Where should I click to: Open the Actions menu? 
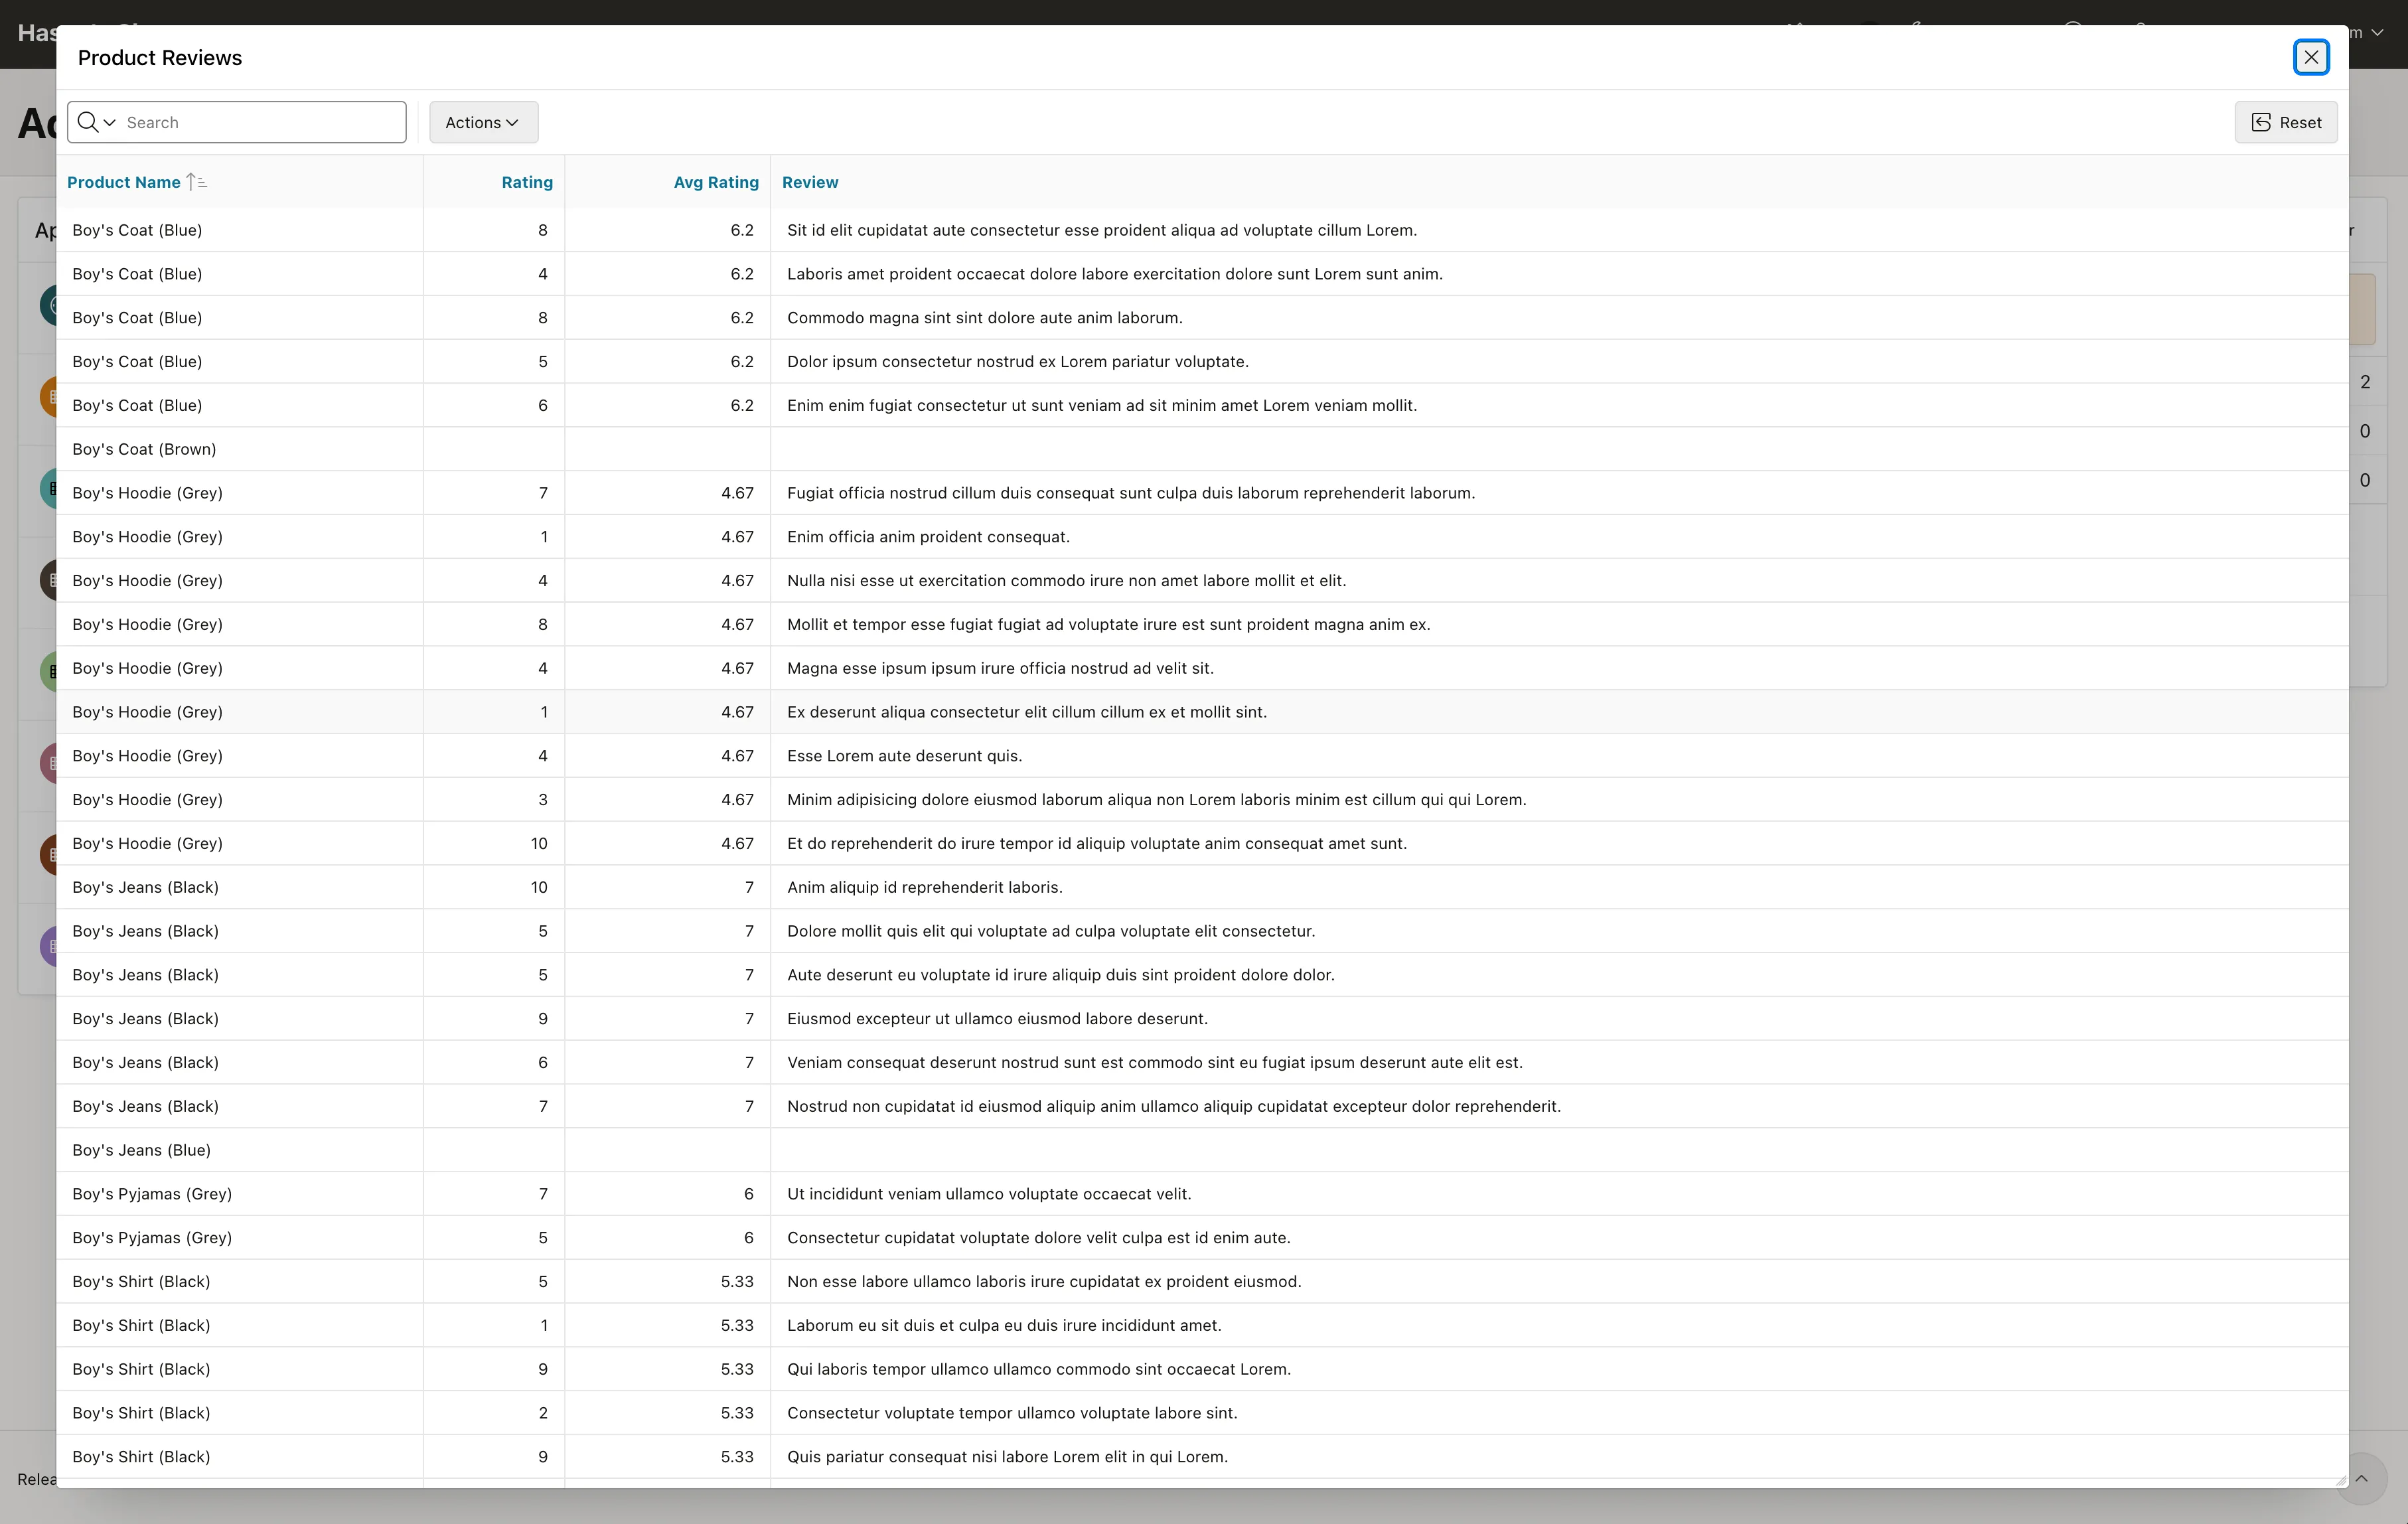point(483,122)
